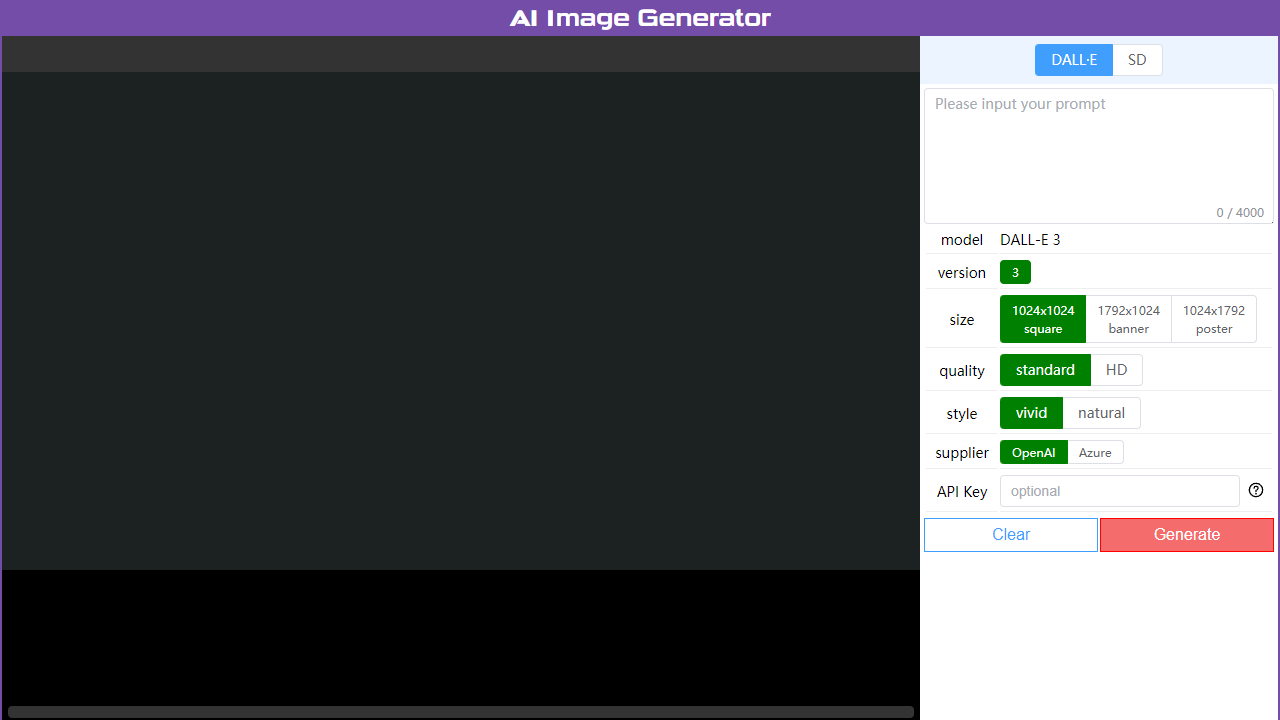Click the horizontal scrollbar below the canvas
Image resolution: width=1280 pixels, height=720 pixels.
460,710
